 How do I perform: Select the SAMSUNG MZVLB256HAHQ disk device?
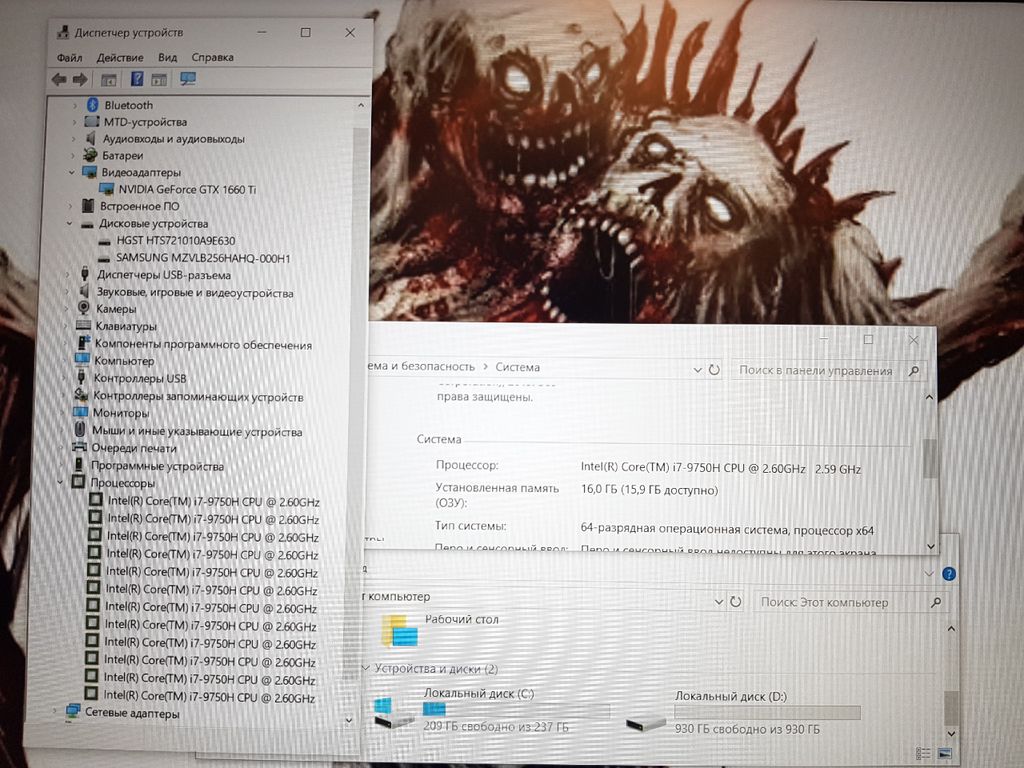pyautogui.click(x=202, y=258)
